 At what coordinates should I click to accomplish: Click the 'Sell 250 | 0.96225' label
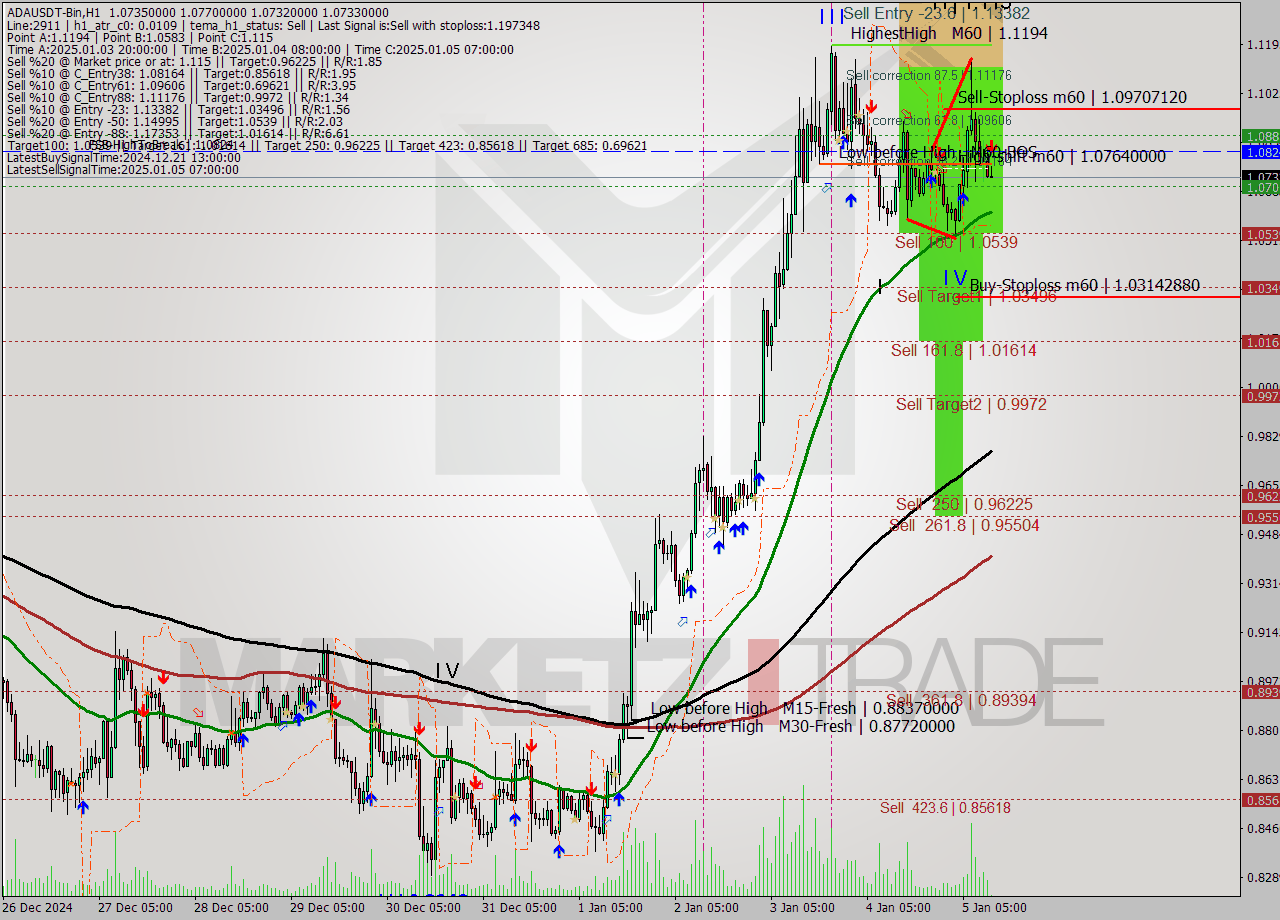[x=964, y=505]
